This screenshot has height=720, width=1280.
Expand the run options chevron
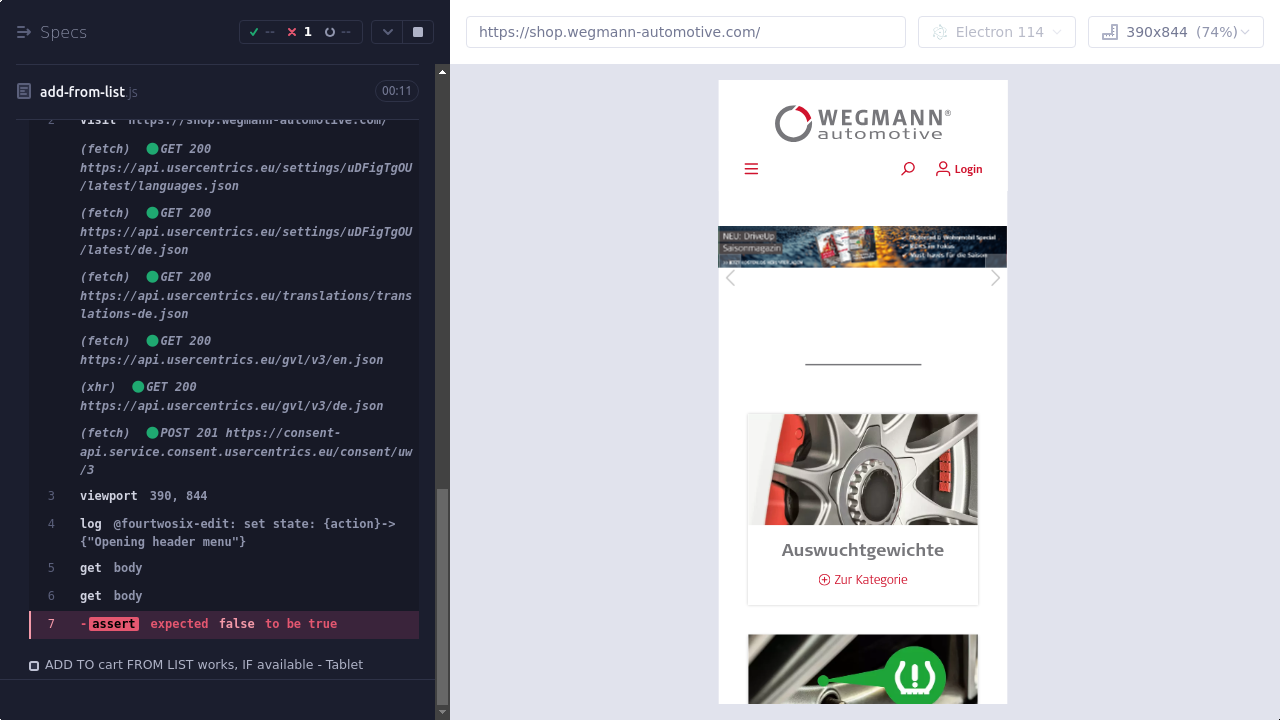click(x=388, y=32)
